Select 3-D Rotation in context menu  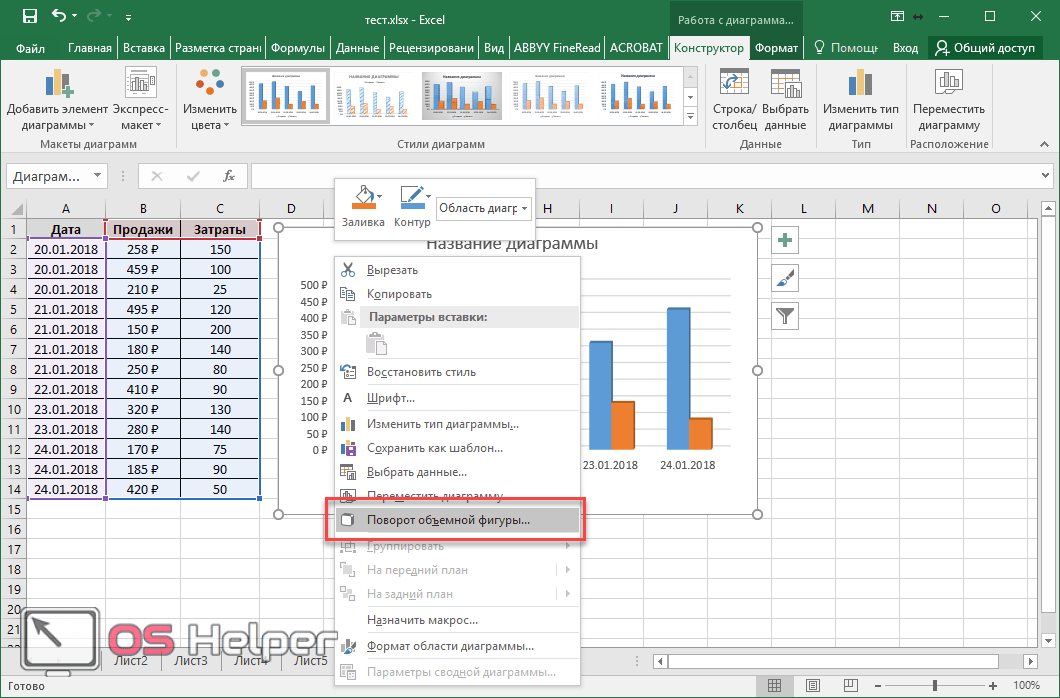coord(448,520)
